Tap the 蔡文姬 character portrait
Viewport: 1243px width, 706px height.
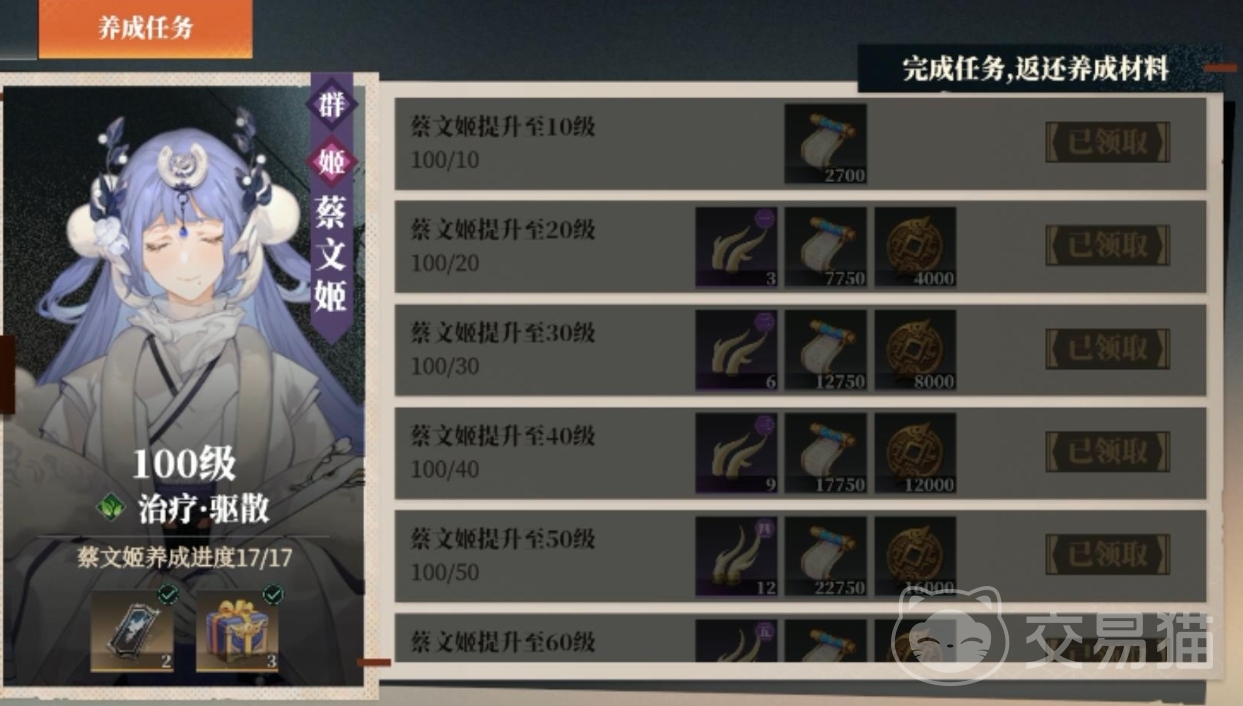coord(185,280)
